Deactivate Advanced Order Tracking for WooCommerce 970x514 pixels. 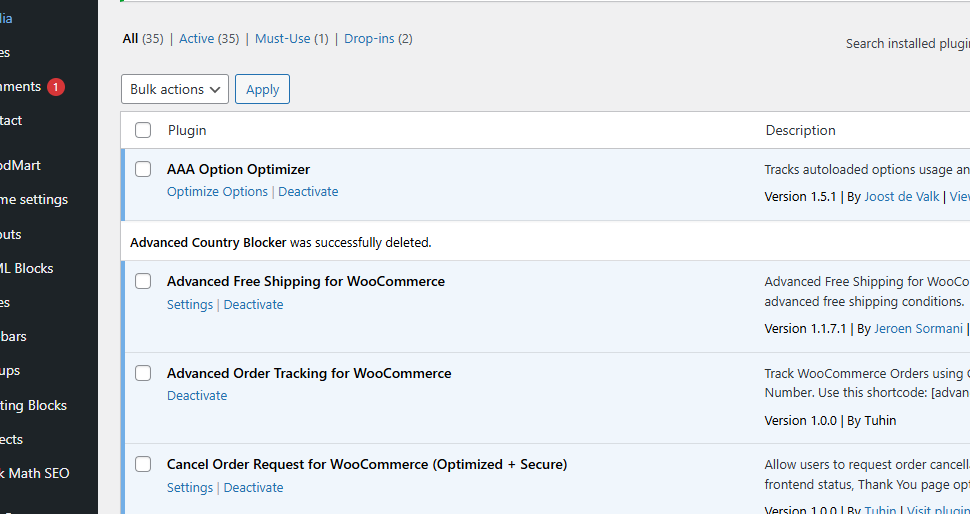click(x=197, y=395)
